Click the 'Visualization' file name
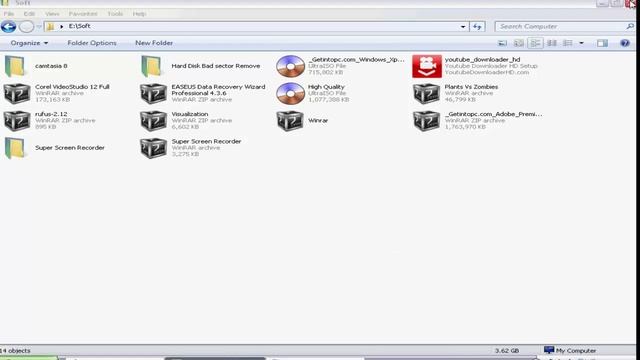The width and height of the screenshot is (640, 360). [190, 114]
